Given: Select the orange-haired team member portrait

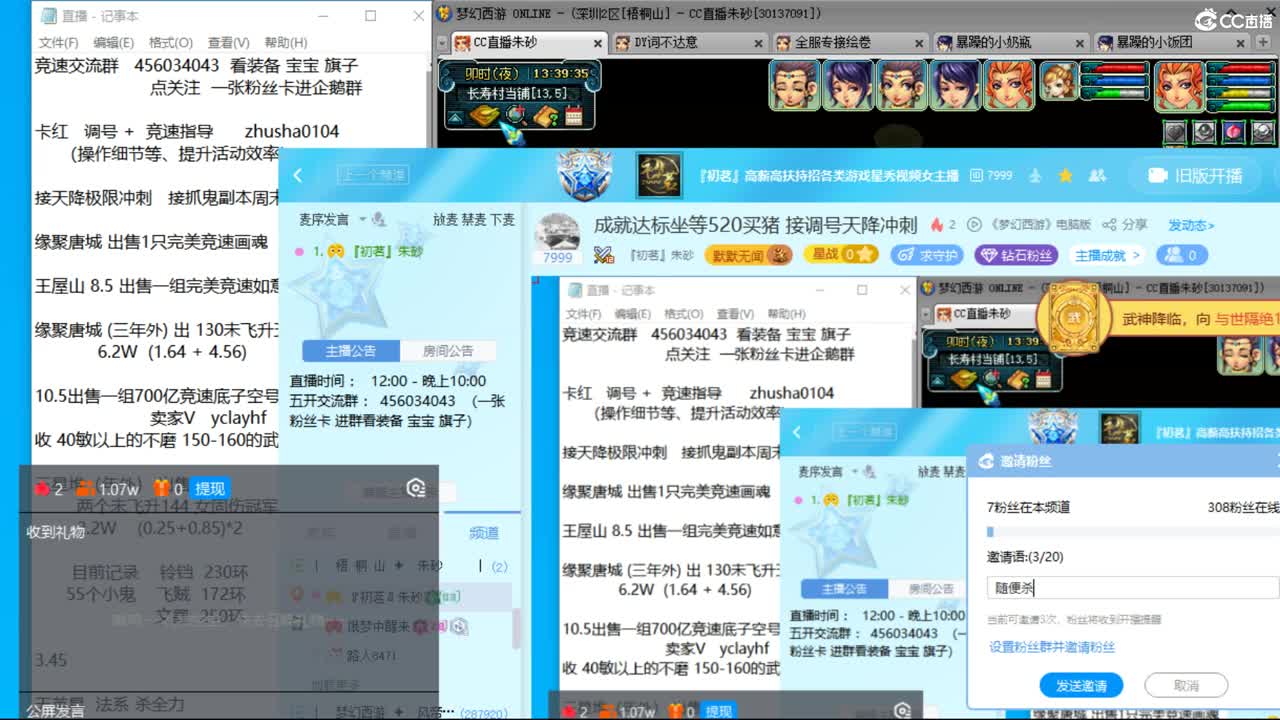Looking at the screenshot, I should (1010, 84).
